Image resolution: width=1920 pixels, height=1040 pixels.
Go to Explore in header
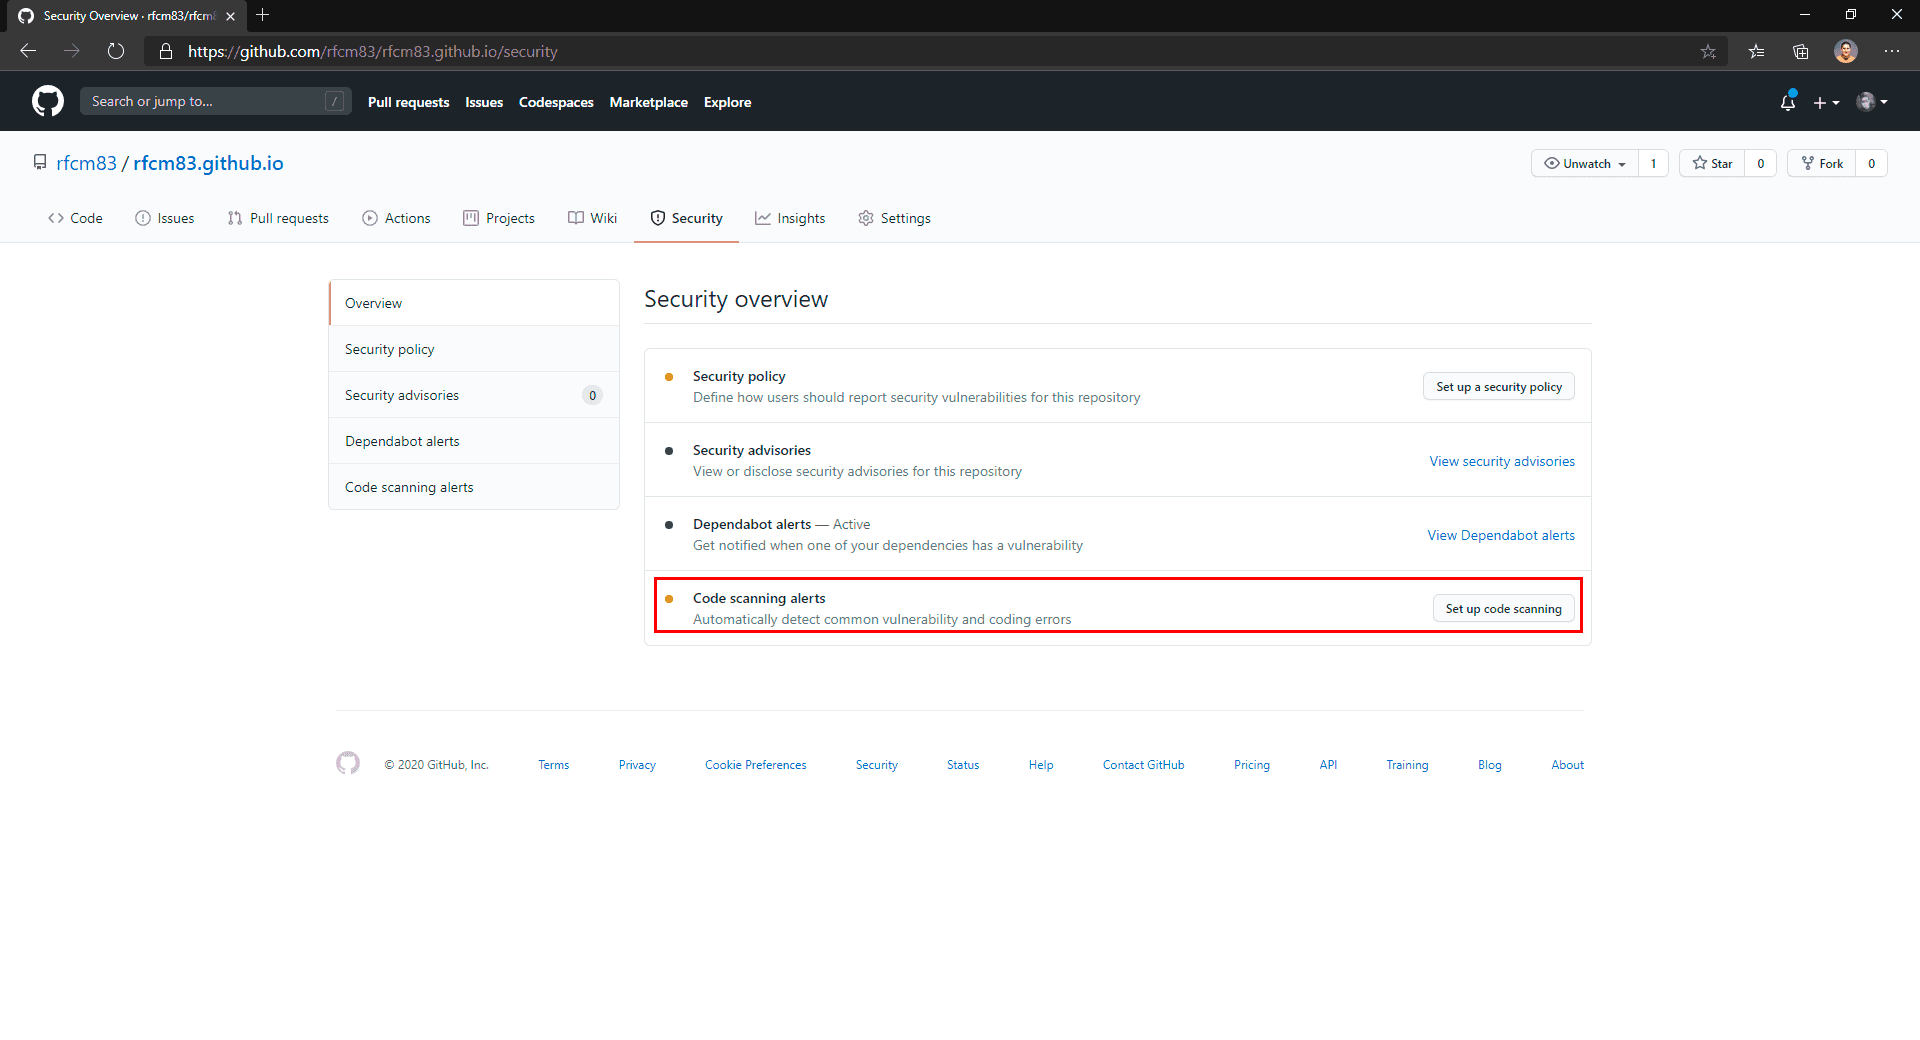[x=727, y=102]
